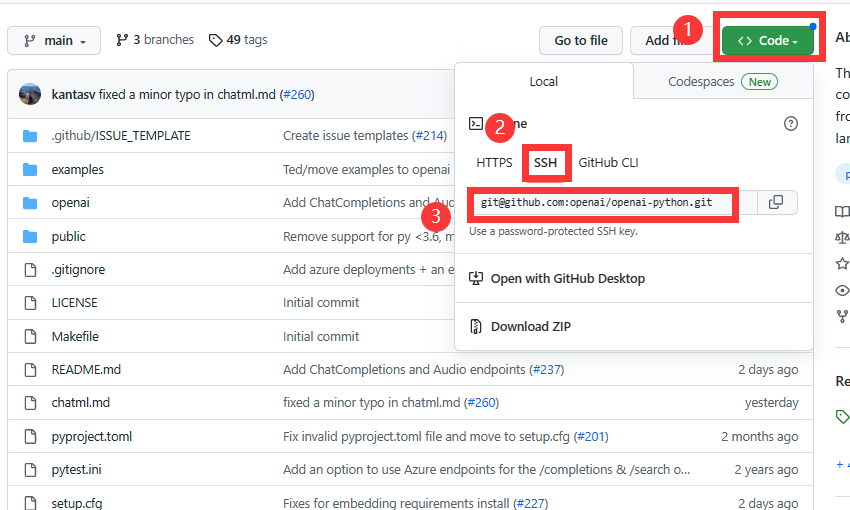Open the examples folder
Image resolution: width=850 pixels, height=510 pixels.
78,170
